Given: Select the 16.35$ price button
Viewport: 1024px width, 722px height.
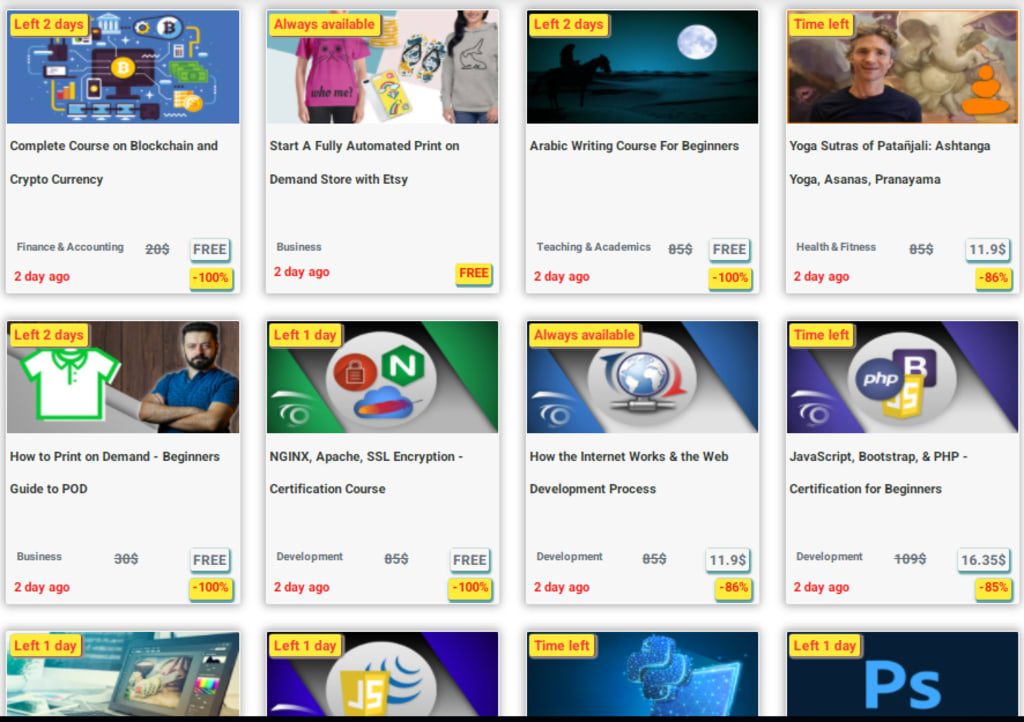Looking at the screenshot, I should (x=983, y=560).
